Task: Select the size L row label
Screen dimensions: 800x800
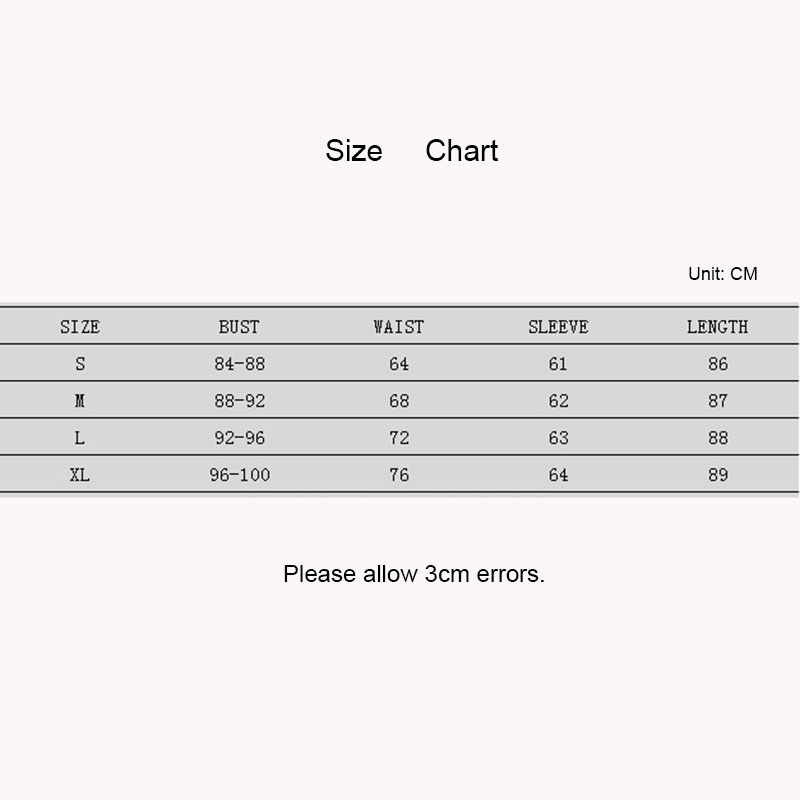Action: pos(80,438)
